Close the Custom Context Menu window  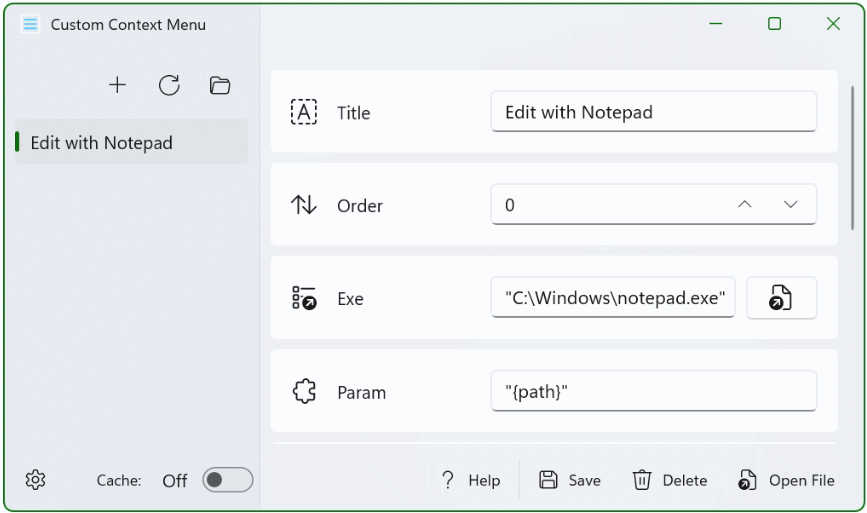pos(833,24)
